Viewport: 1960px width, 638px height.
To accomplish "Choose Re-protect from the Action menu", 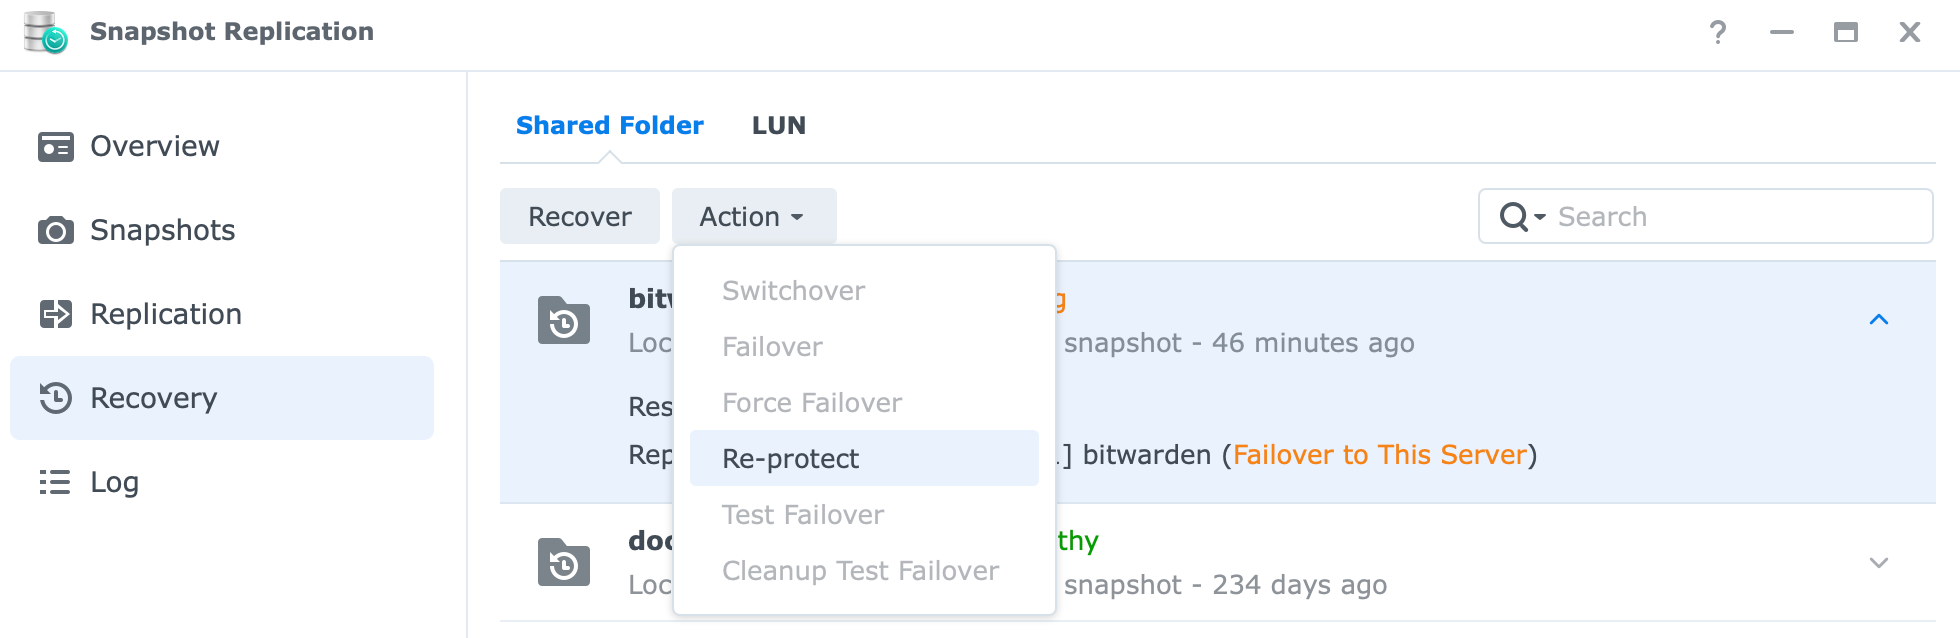I will pos(864,458).
